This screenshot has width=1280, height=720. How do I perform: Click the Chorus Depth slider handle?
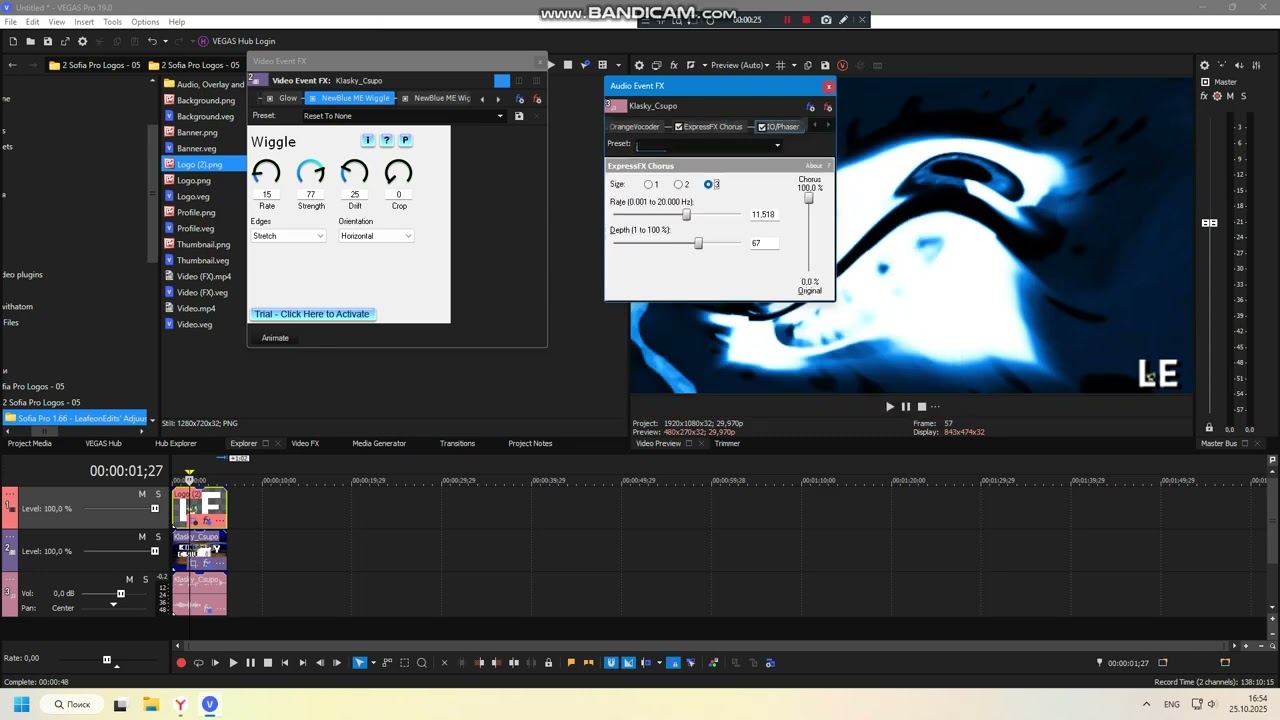pyautogui.click(x=698, y=243)
